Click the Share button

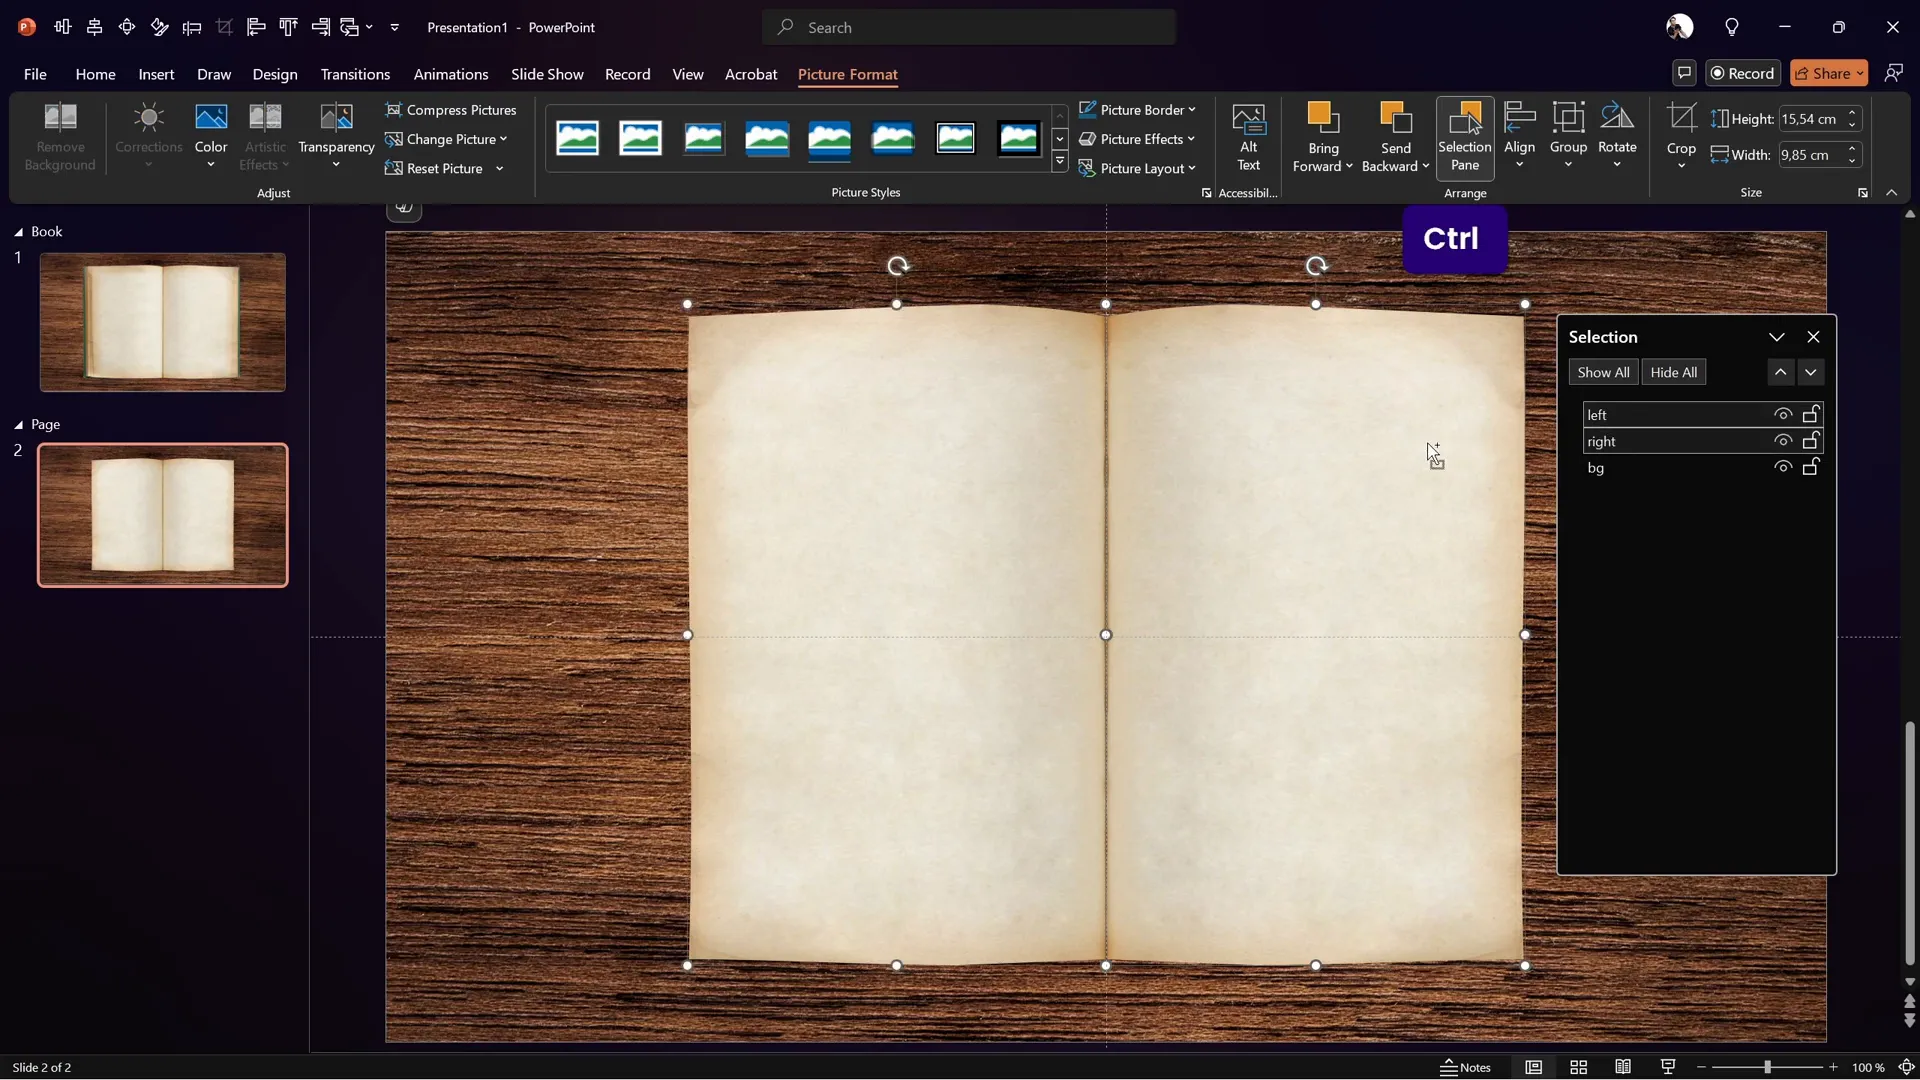(1828, 73)
